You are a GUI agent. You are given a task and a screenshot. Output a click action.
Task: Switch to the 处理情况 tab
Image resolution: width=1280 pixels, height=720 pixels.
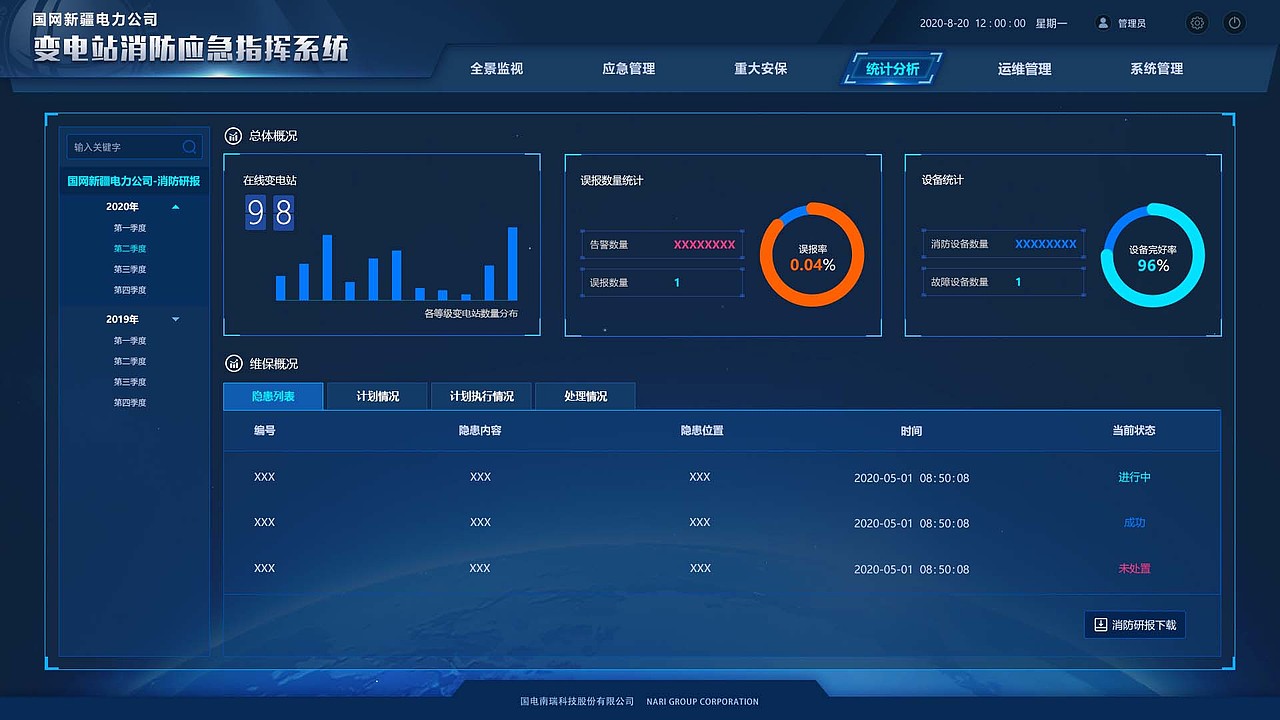click(x=585, y=396)
